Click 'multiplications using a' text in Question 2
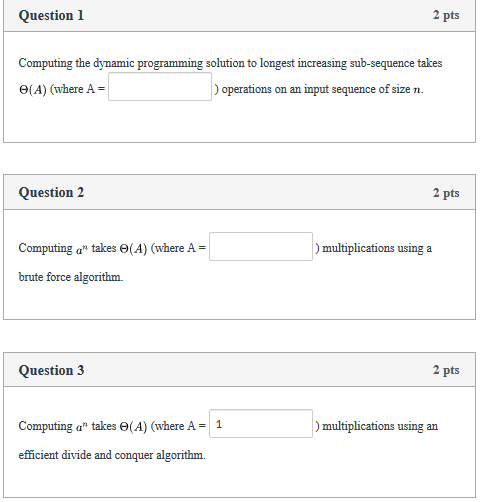The width and height of the screenshot is (481, 502). pos(377,248)
